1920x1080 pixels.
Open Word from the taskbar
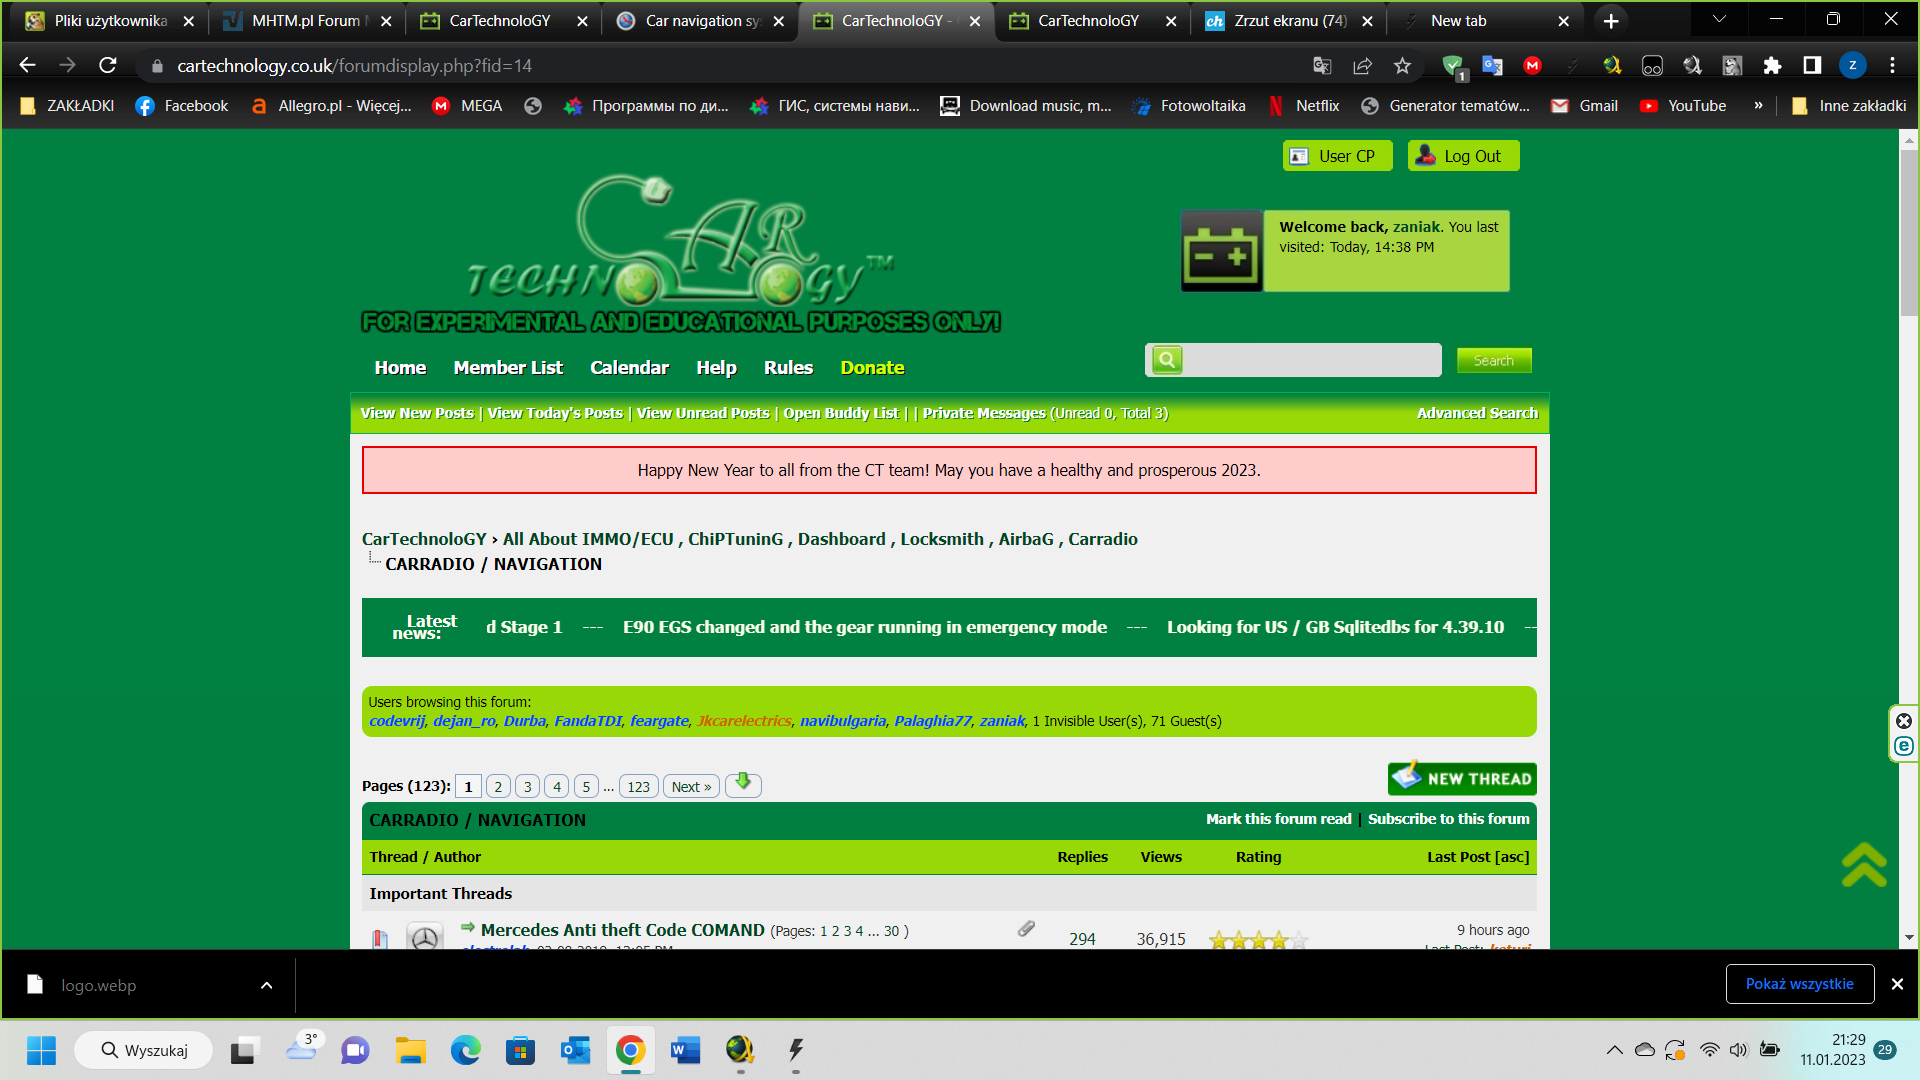pos(685,1050)
